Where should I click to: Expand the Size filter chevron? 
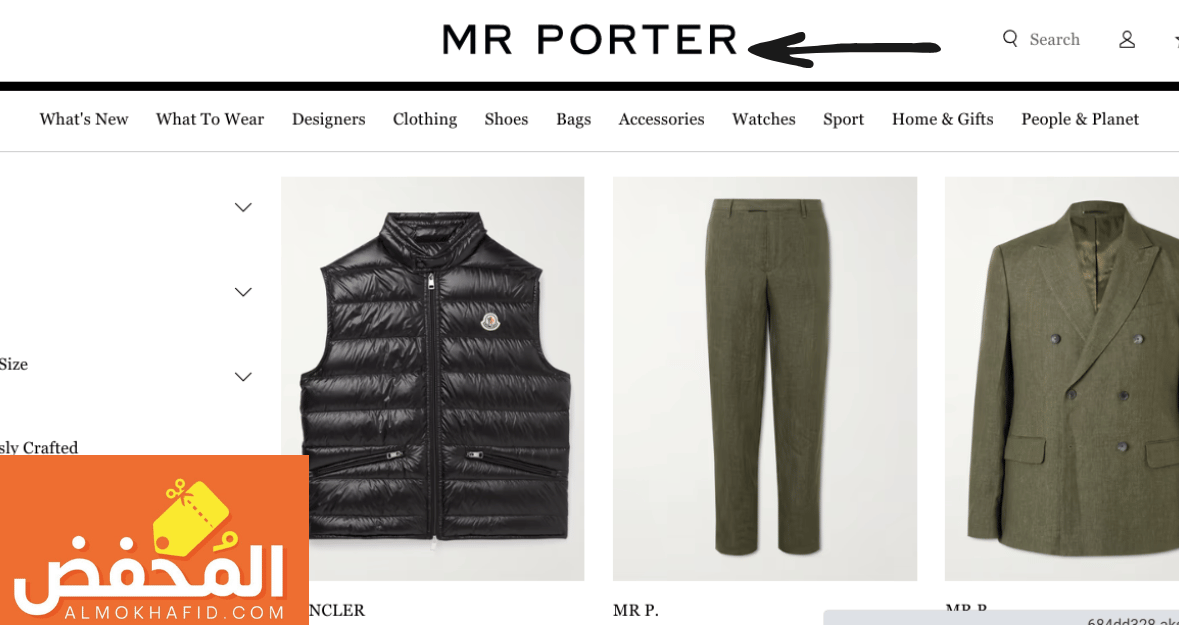pos(243,377)
